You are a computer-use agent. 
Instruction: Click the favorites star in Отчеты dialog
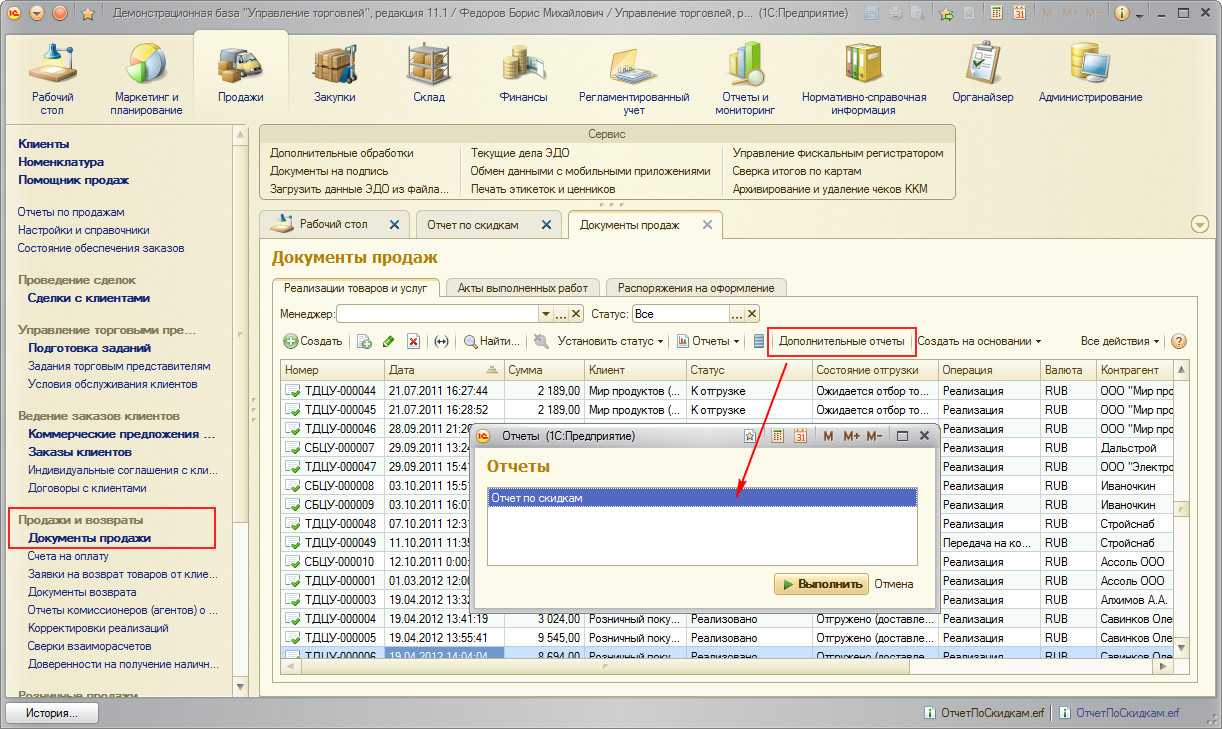point(749,436)
